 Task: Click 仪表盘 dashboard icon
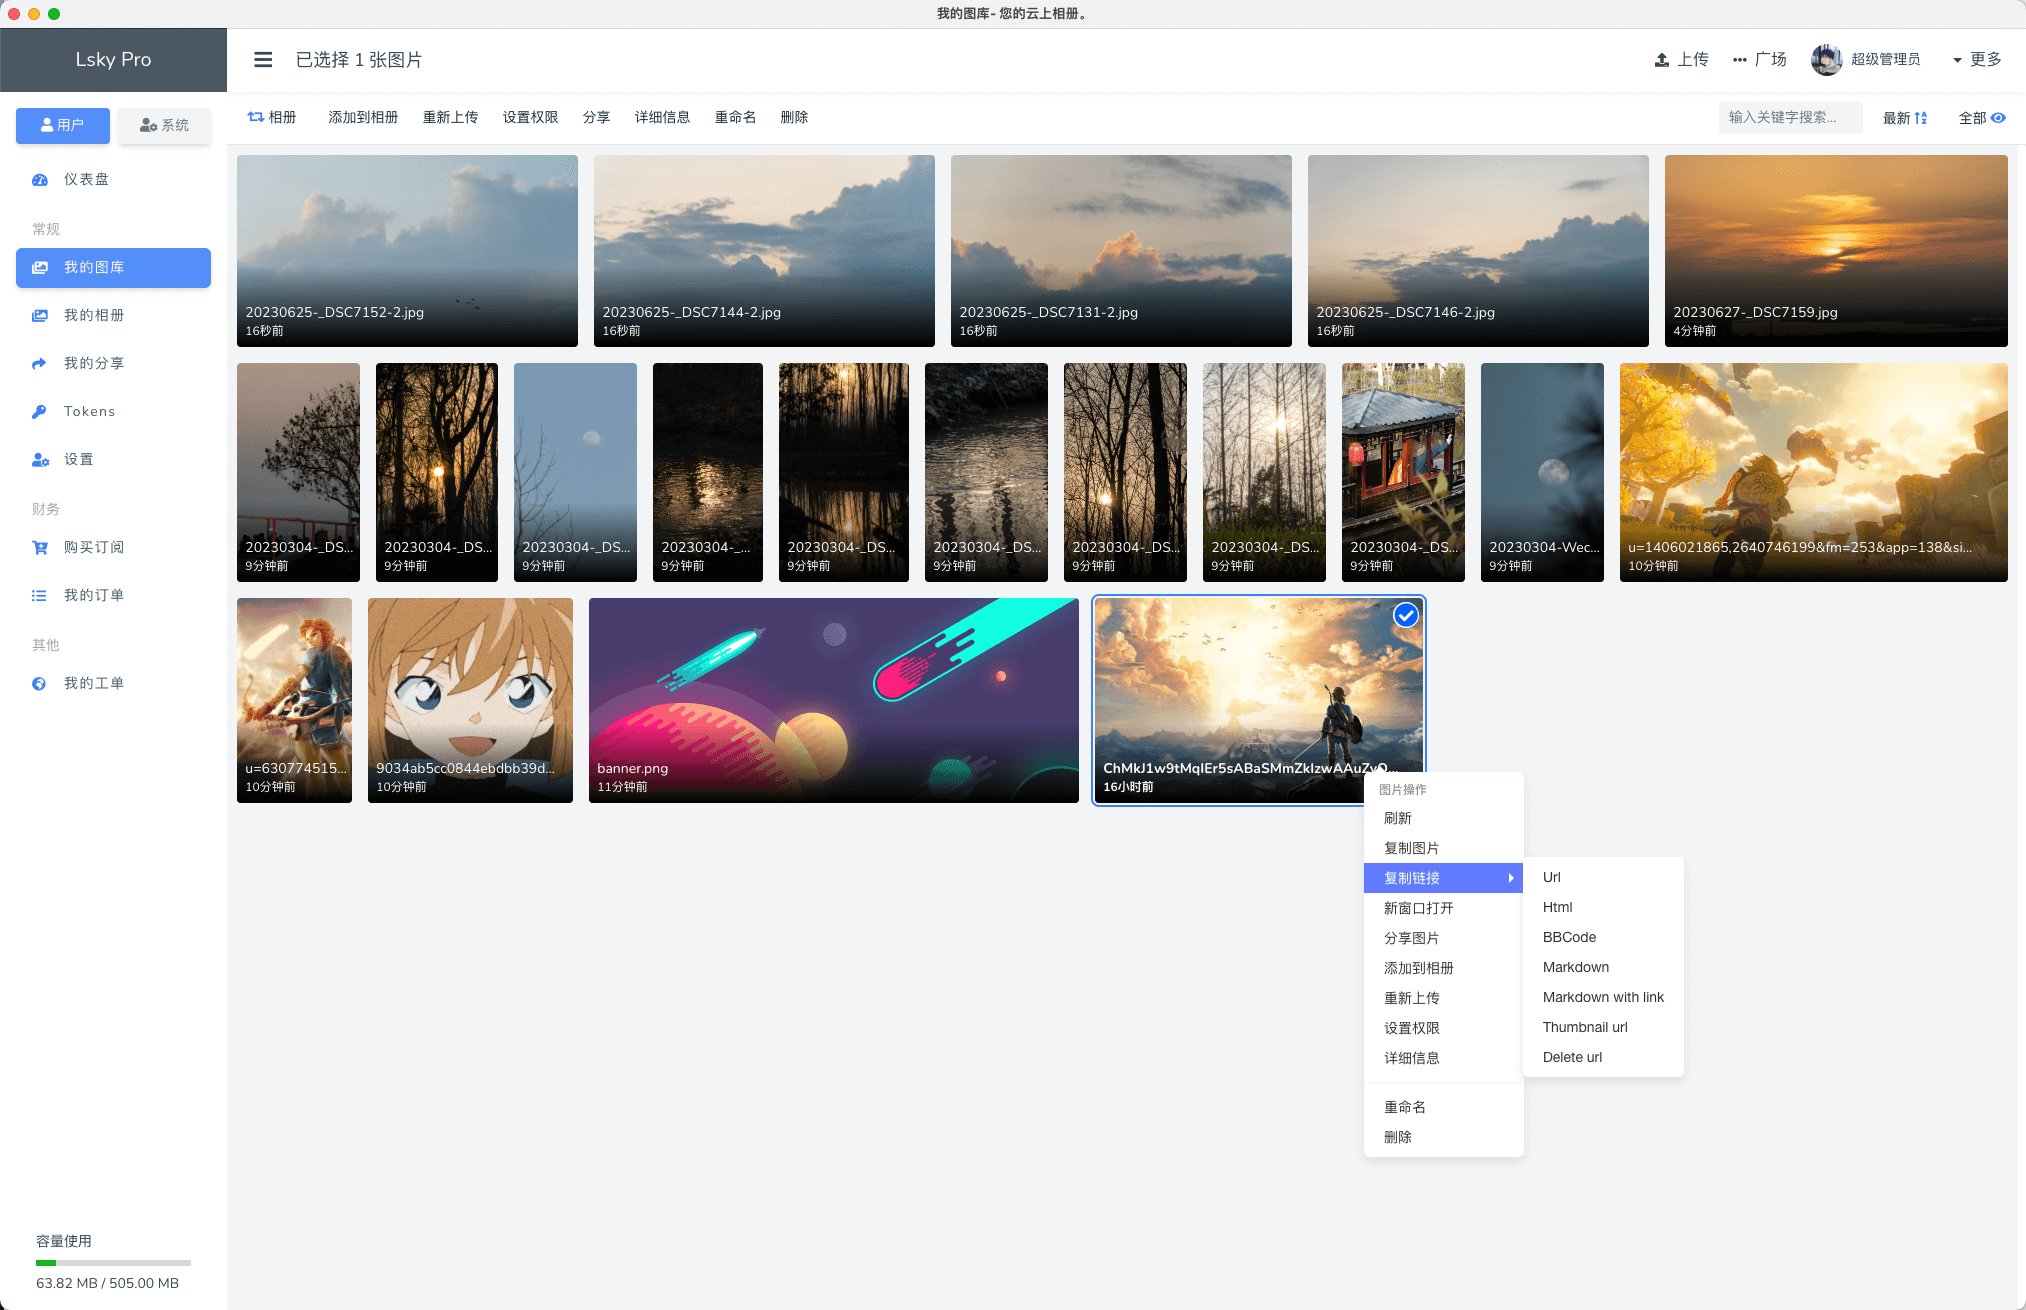pyautogui.click(x=40, y=179)
